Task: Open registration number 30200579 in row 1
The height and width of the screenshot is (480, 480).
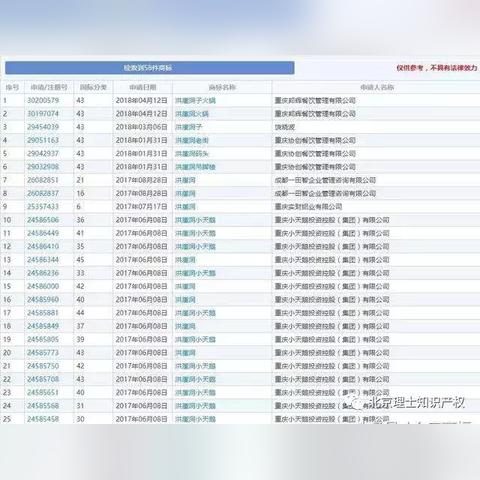Action: (43, 100)
